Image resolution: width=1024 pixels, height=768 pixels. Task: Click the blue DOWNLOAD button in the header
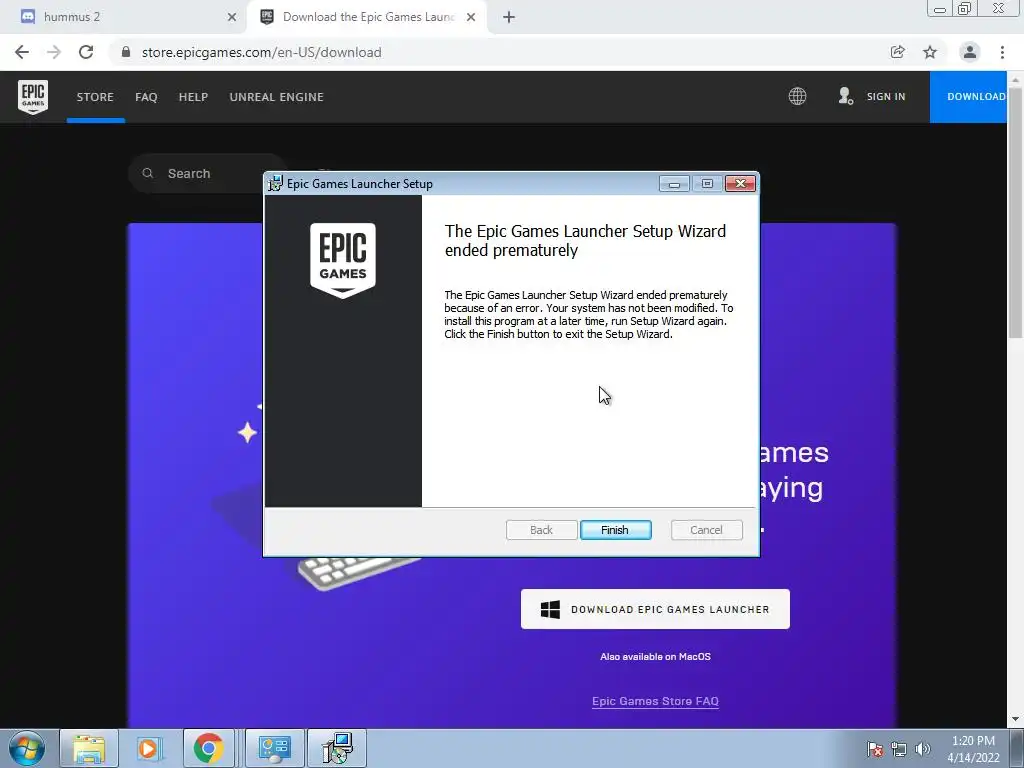click(968, 97)
